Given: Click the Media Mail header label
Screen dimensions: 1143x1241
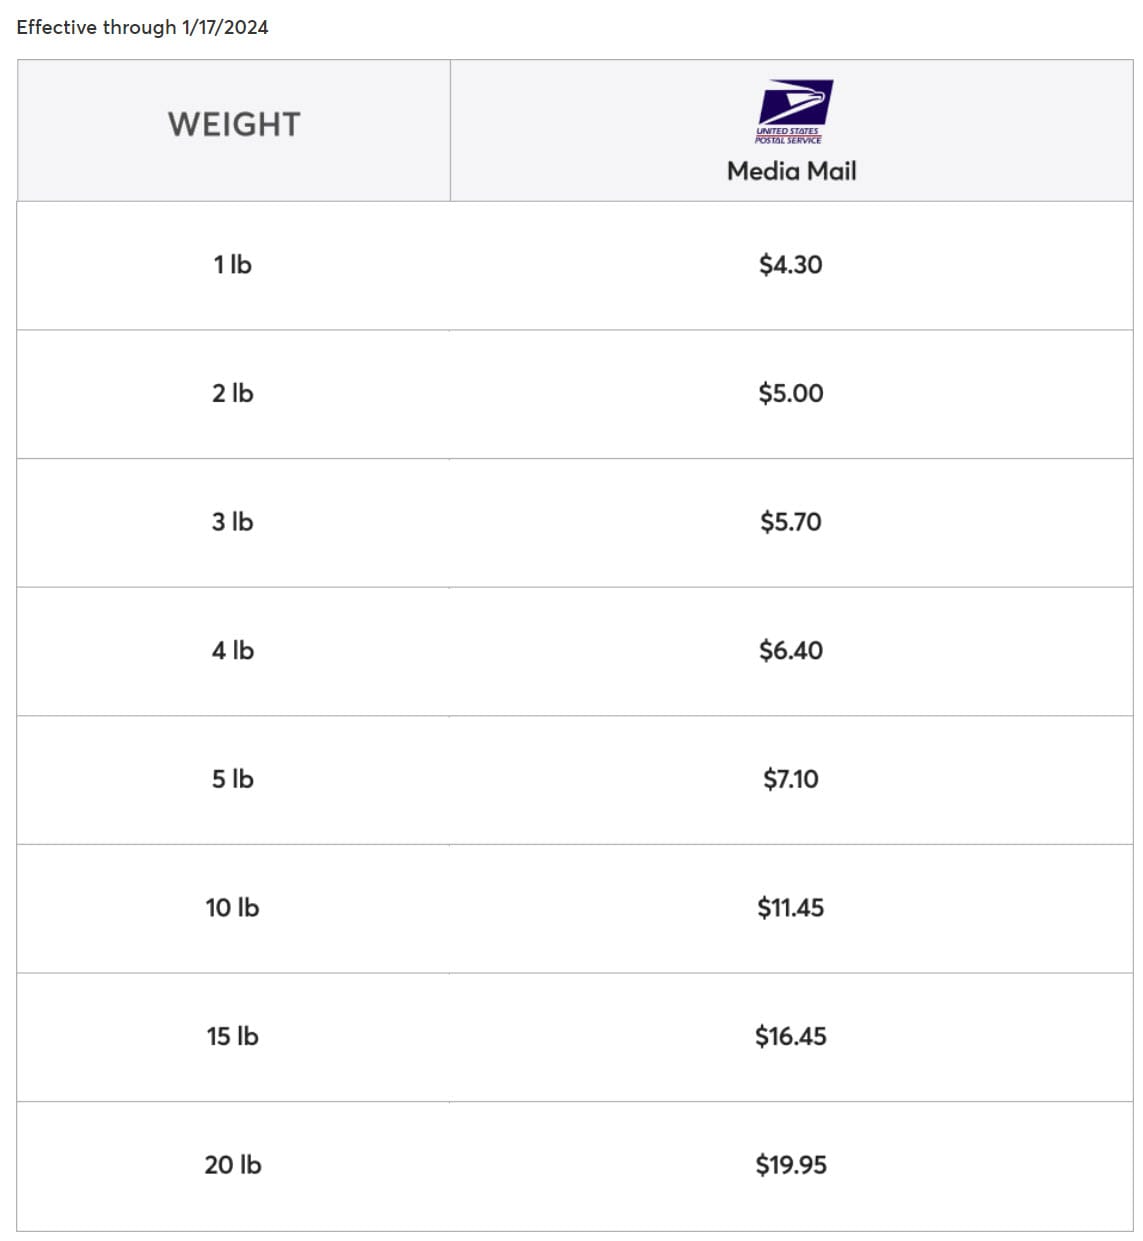Looking at the screenshot, I should pos(791,171).
